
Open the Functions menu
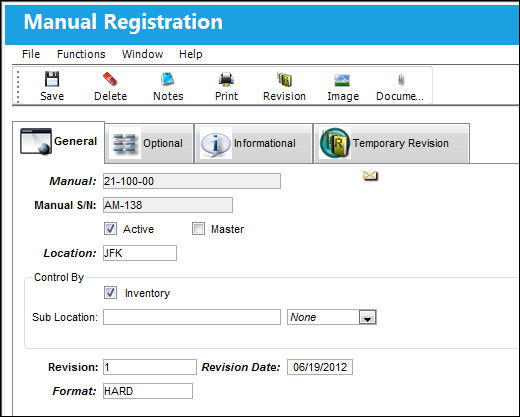click(81, 54)
